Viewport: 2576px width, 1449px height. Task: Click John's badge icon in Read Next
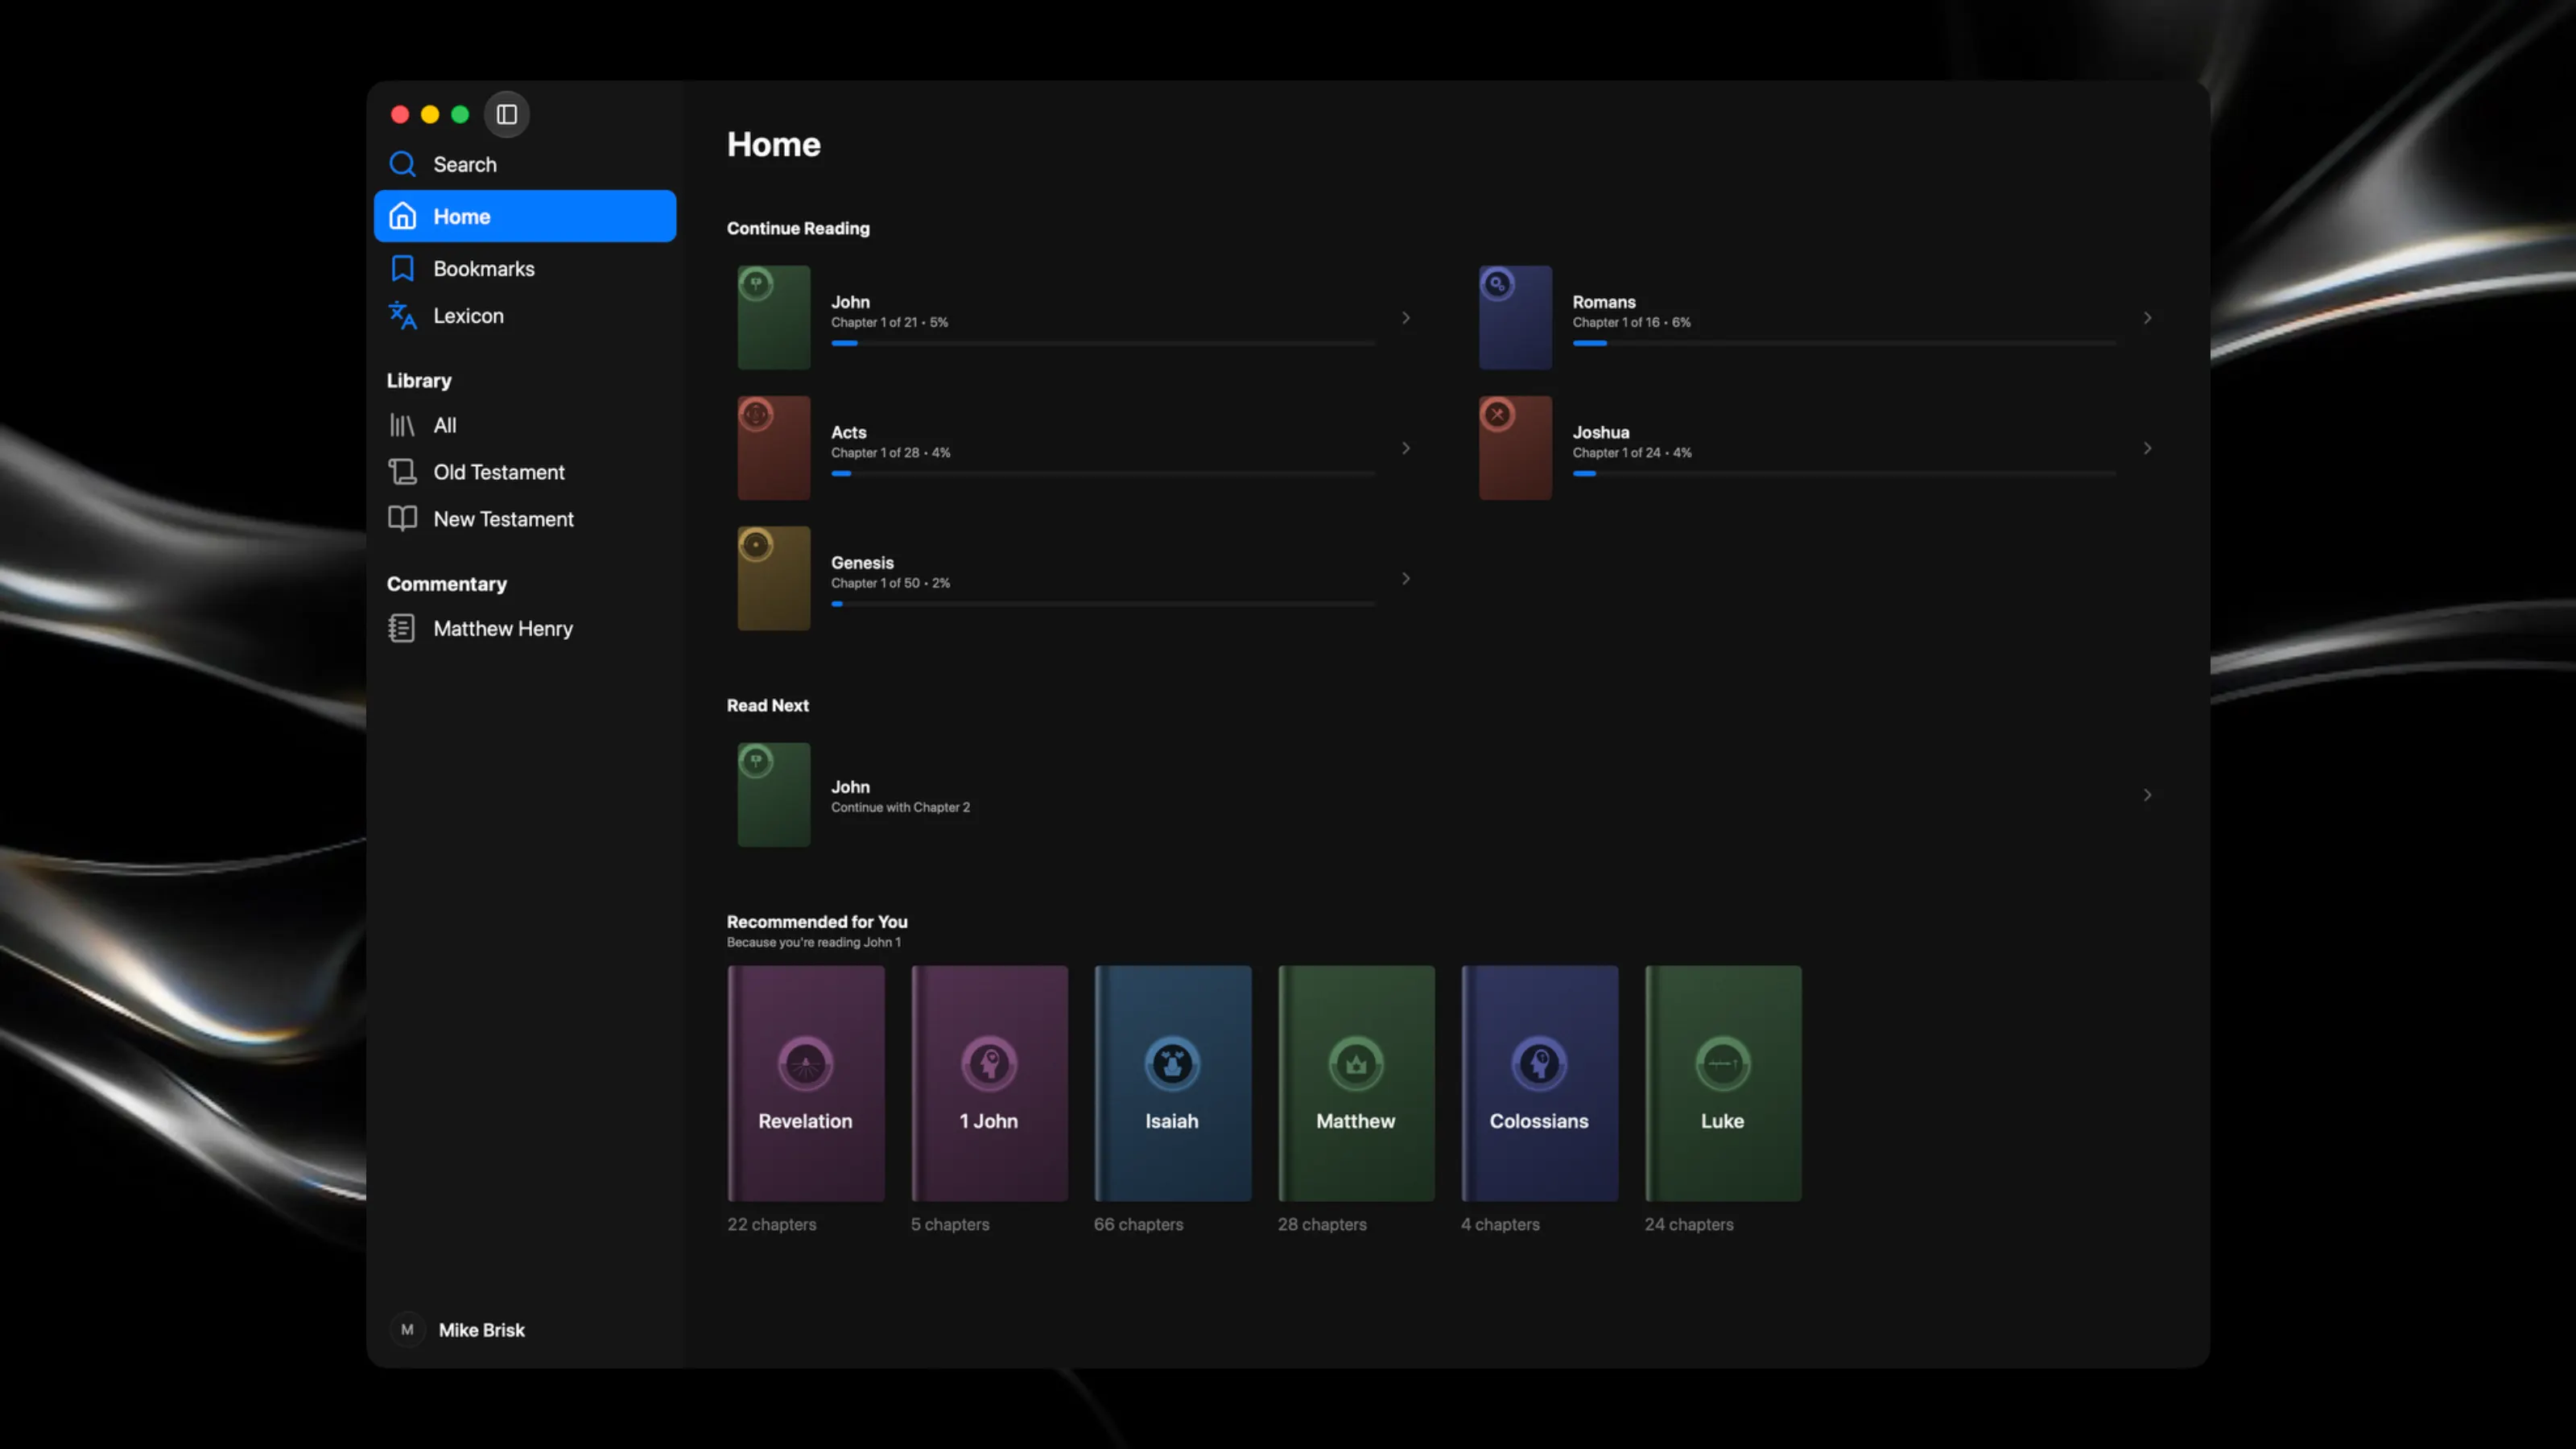(756, 761)
